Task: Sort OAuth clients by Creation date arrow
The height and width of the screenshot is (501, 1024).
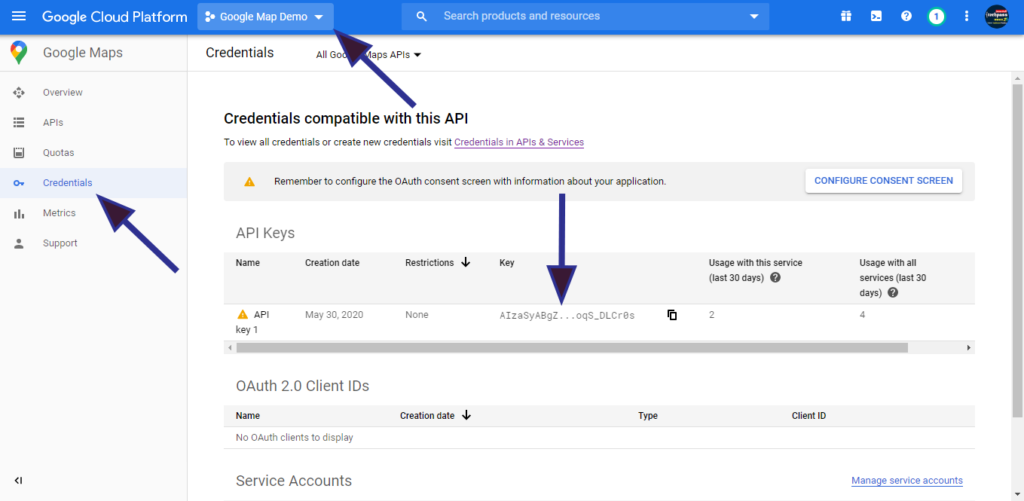Action: click(466, 415)
